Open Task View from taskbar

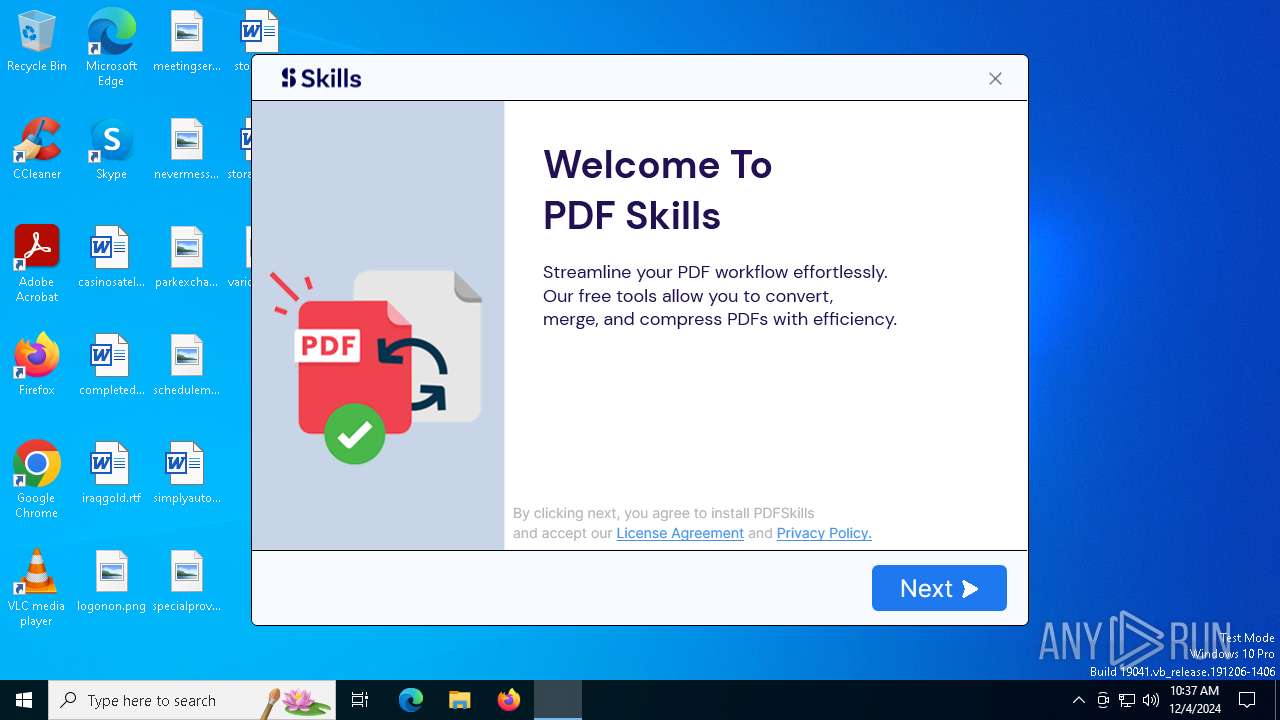(360, 700)
